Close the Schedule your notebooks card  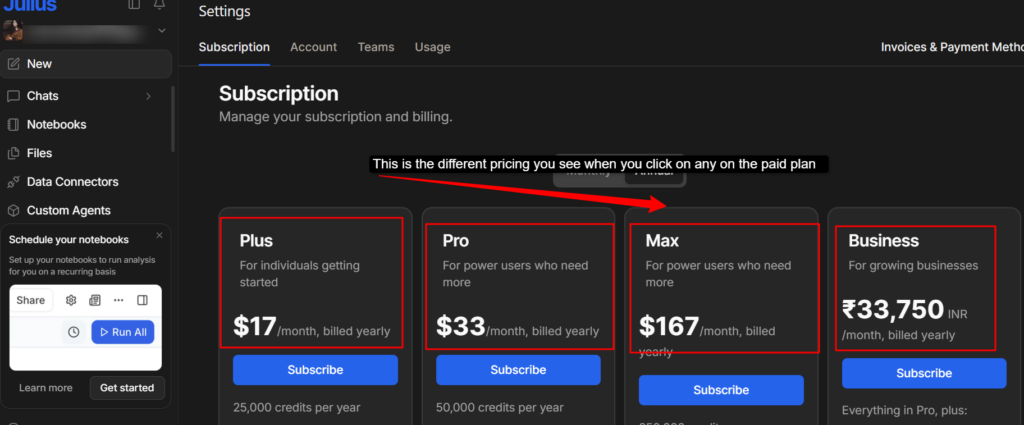click(x=159, y=235)
